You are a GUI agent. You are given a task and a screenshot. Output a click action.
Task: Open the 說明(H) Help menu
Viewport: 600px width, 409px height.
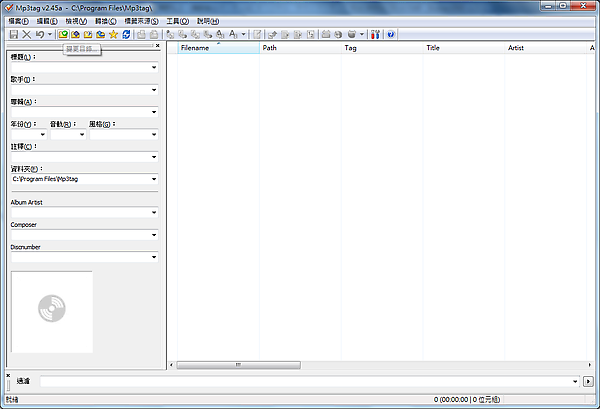pyautogui.click(x=208, y=21)
